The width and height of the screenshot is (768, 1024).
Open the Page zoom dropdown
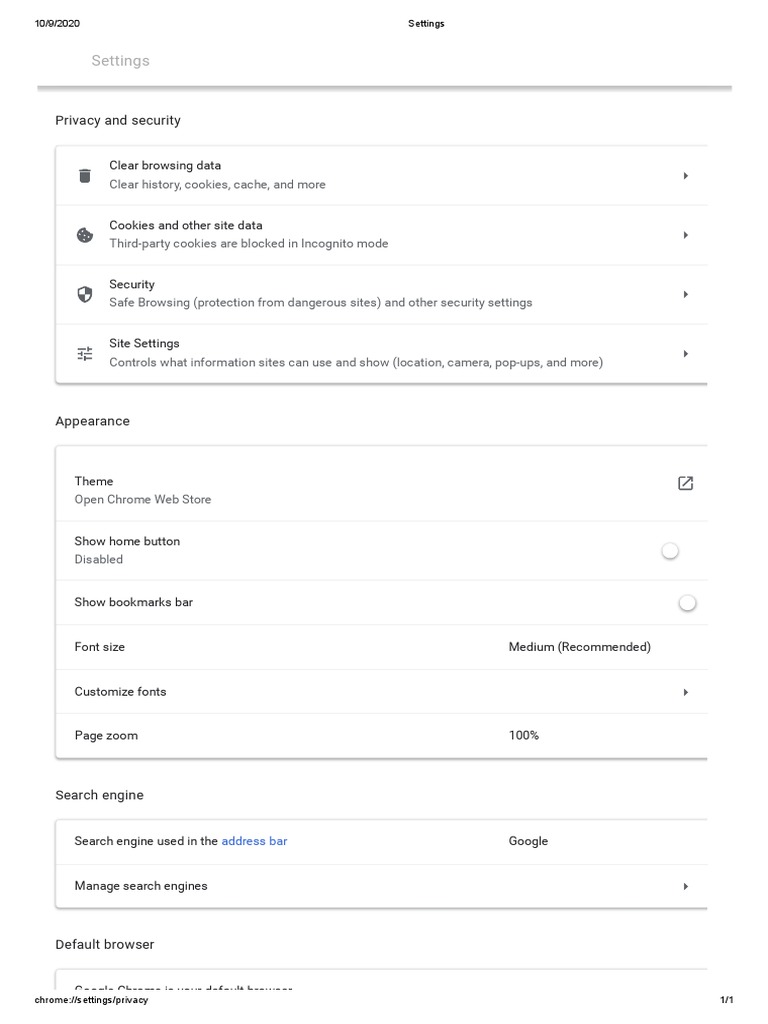tap(524, 736)
